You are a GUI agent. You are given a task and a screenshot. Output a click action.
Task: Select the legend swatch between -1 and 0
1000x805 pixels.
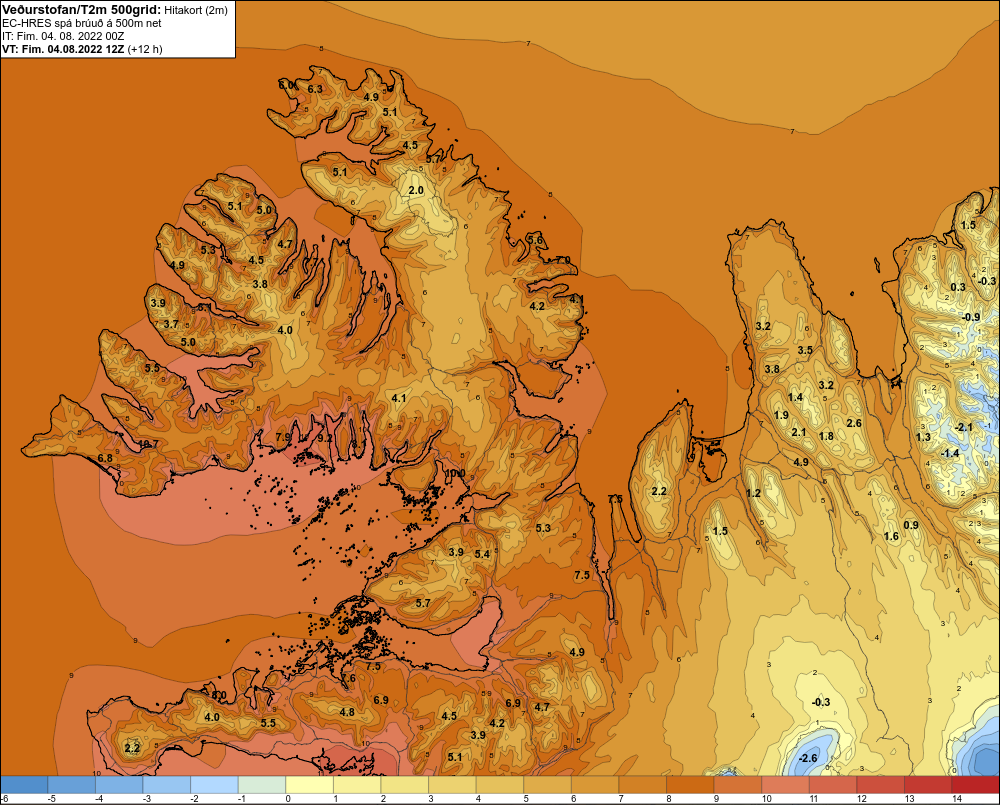[262, 785]
